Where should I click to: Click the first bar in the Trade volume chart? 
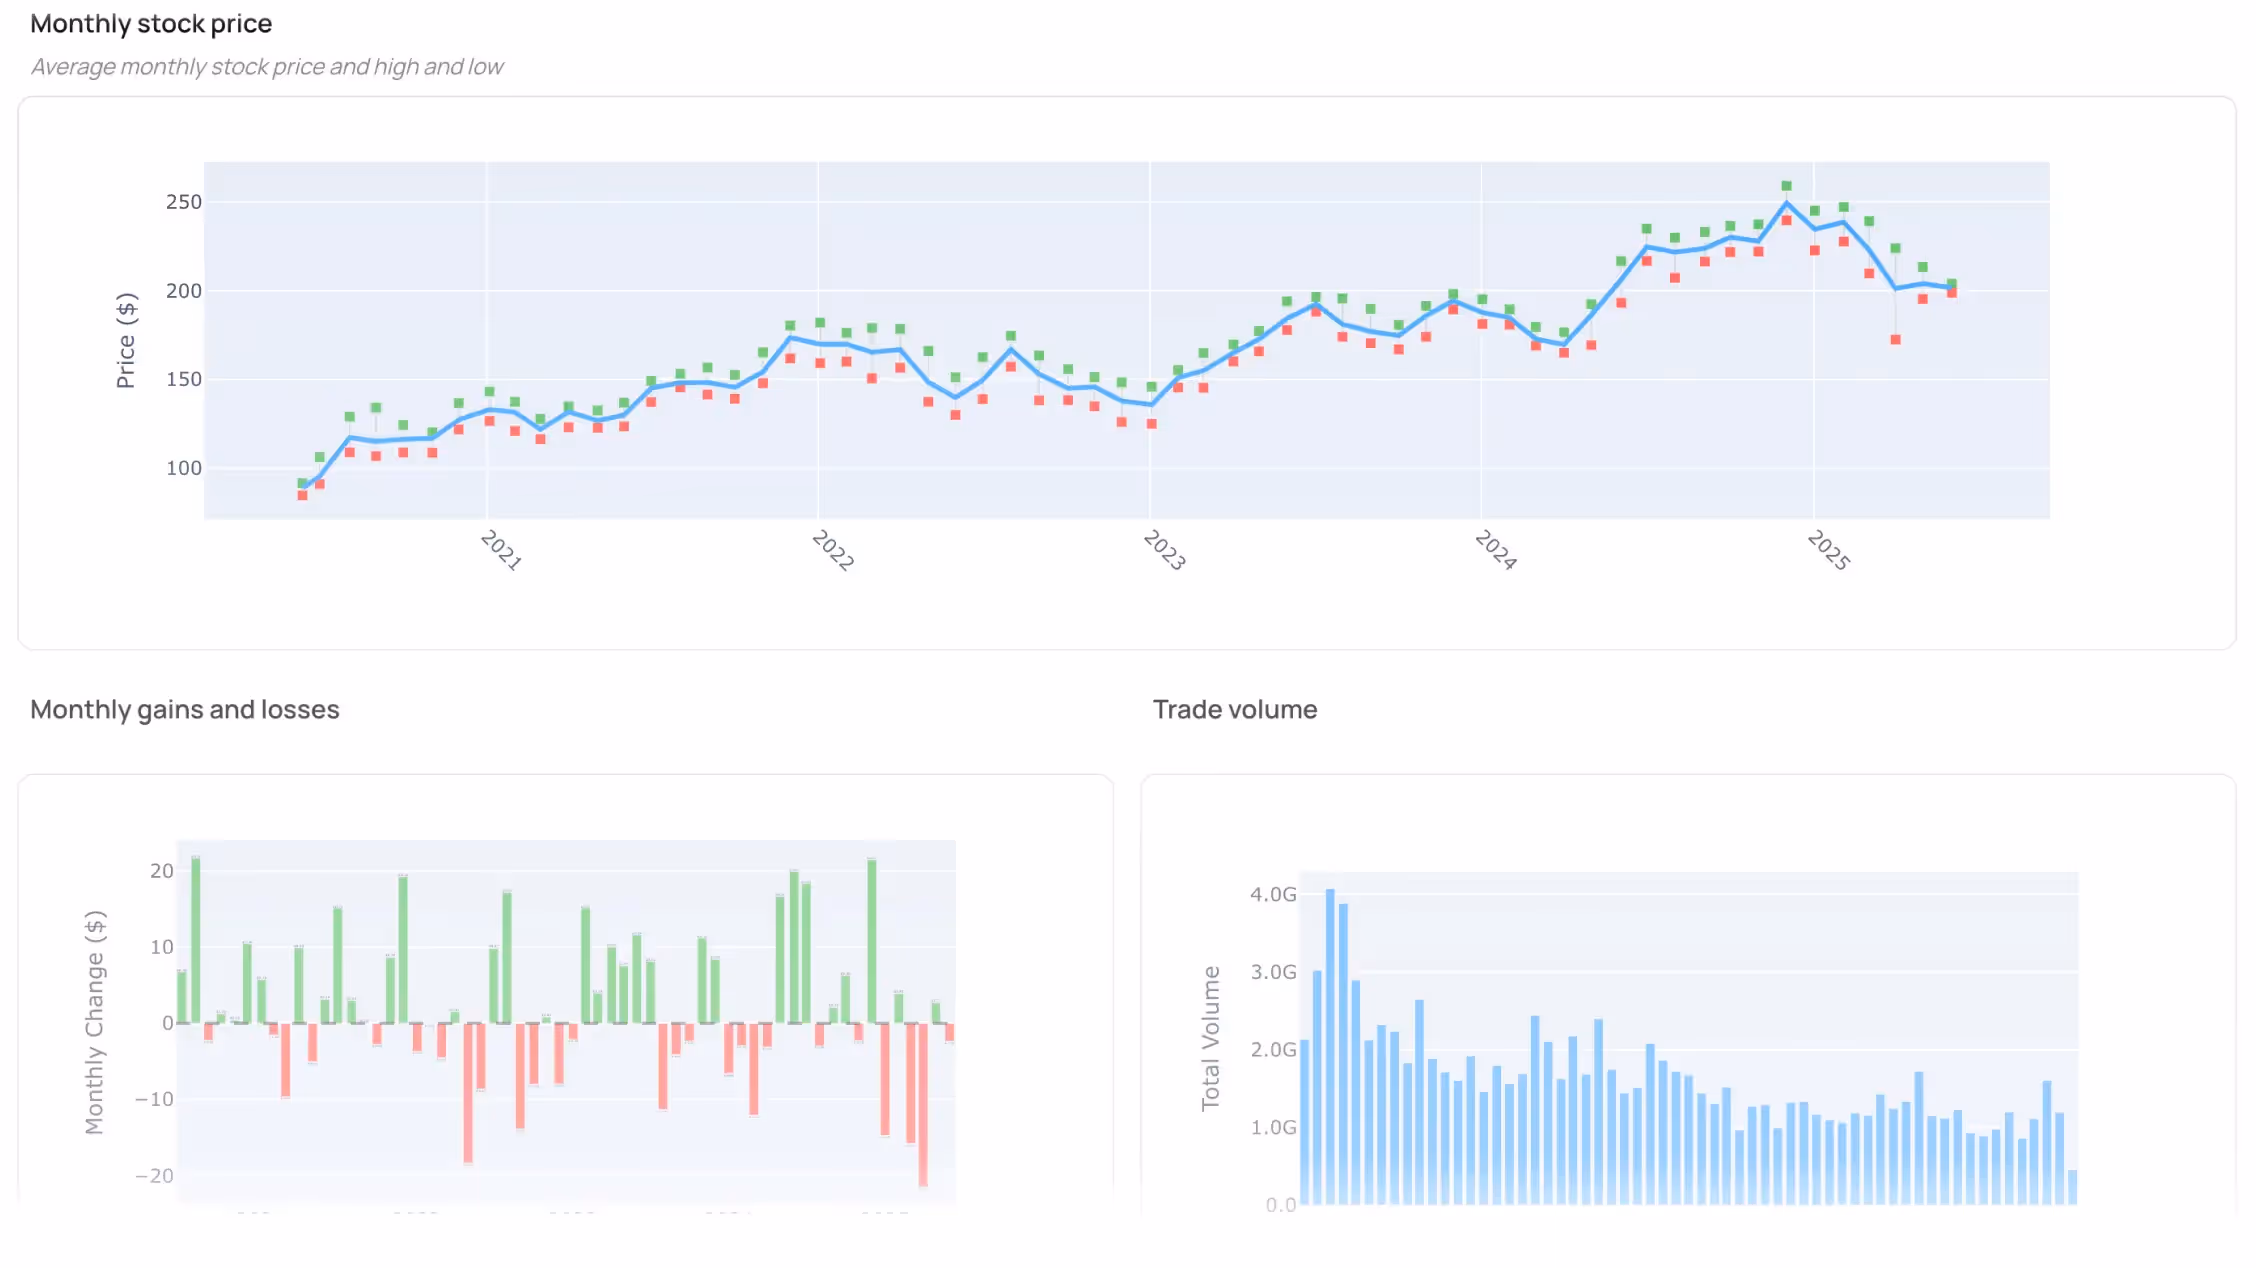(x=1304, y=1122)
